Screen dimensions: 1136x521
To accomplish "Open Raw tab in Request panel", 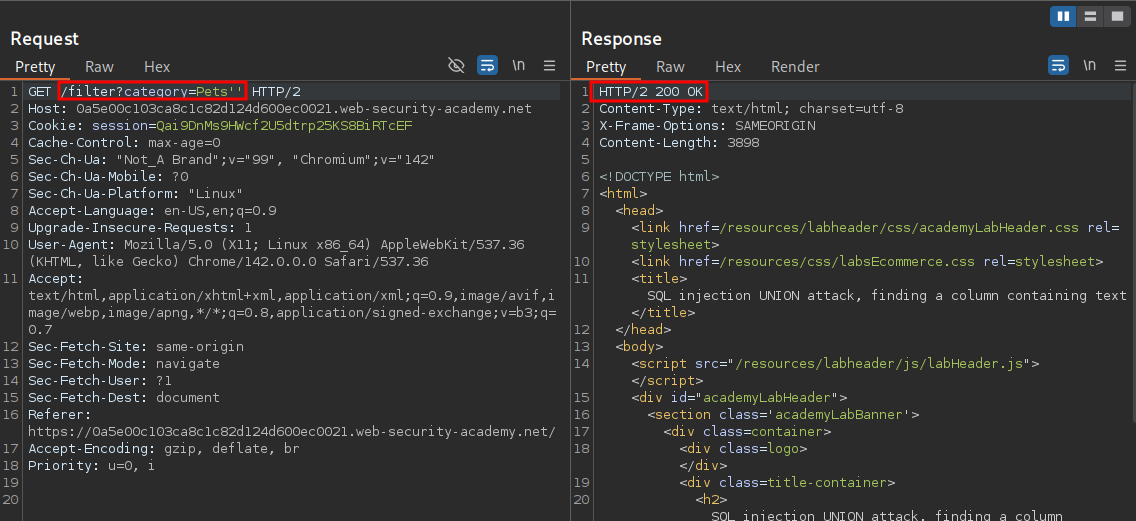I will (x=99, y=67).
